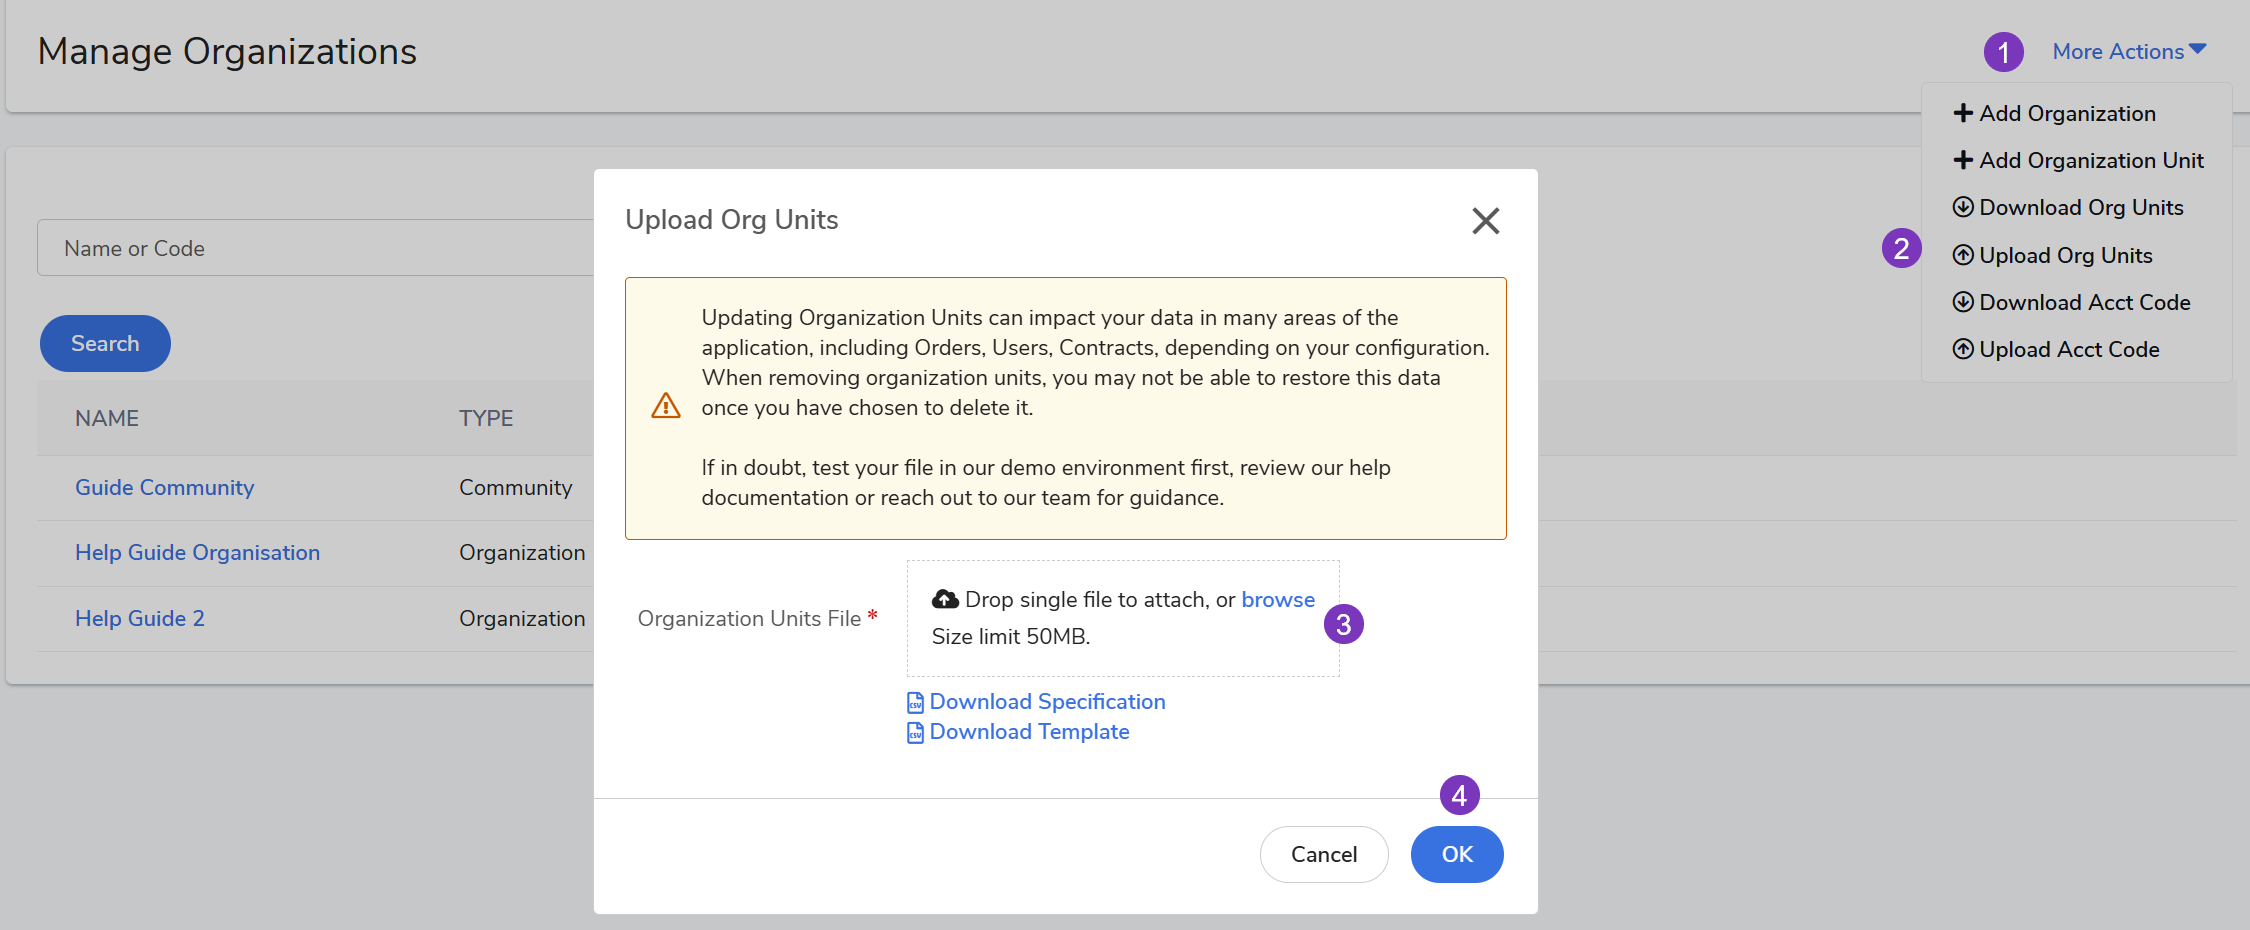Viewport: 2250px width, 930px height.
Task: Open the Download Template link
Action: 1029,732
